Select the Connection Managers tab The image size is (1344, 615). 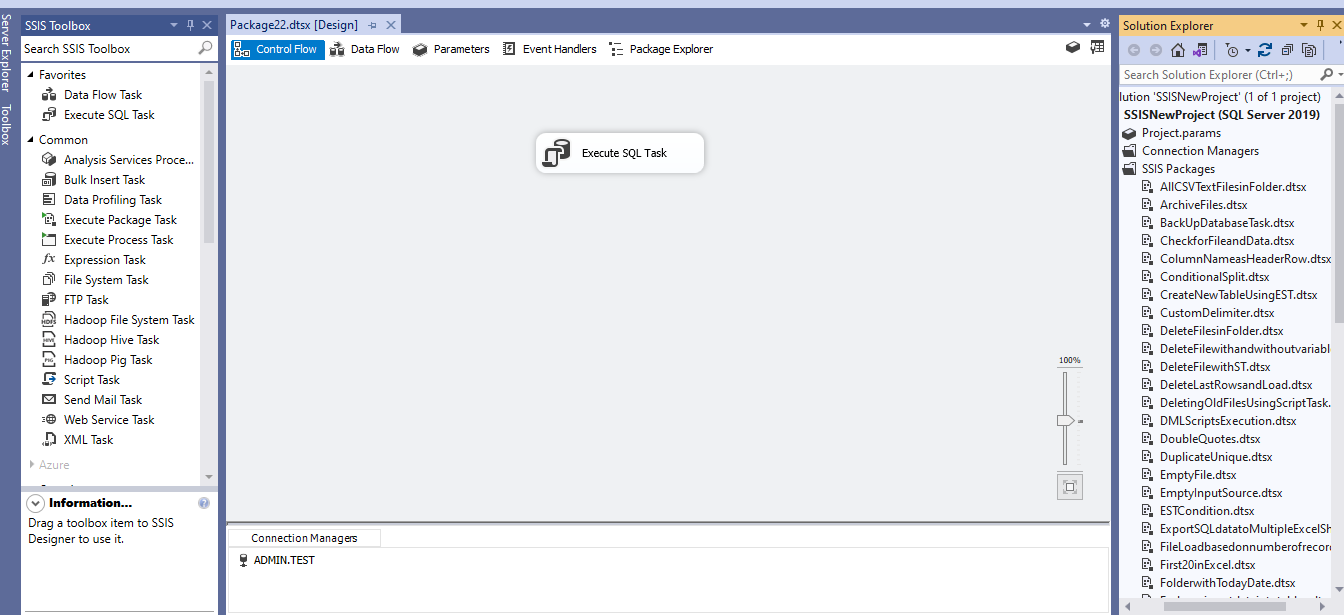click(304, 538)
